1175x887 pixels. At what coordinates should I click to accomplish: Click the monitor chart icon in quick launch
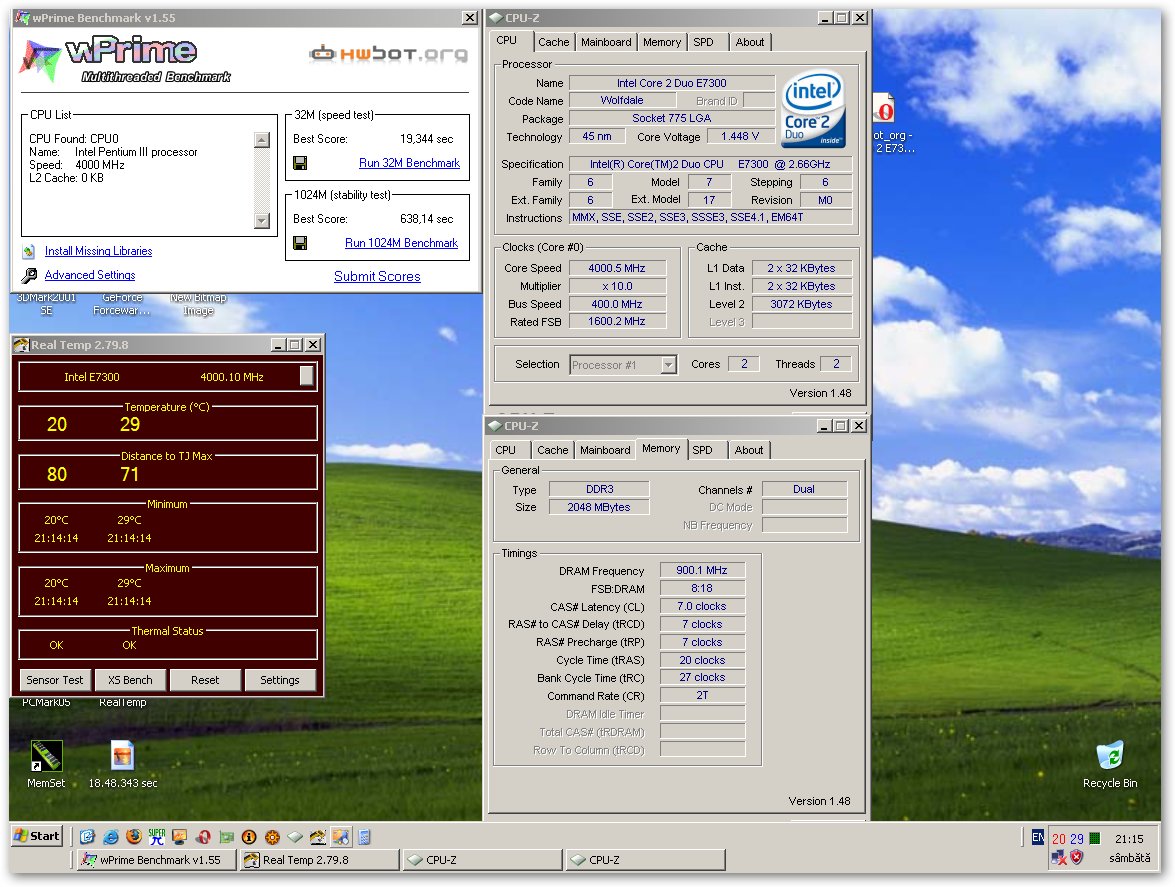179,837
